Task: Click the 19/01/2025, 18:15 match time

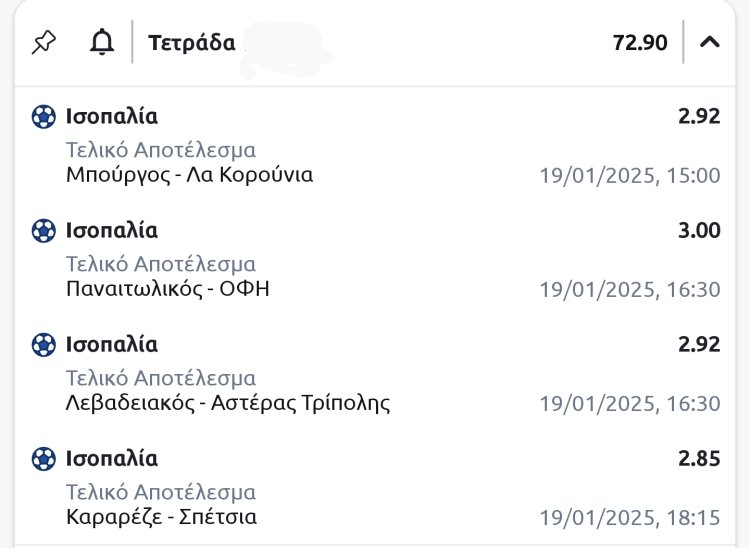Action: tap(629, 518)
